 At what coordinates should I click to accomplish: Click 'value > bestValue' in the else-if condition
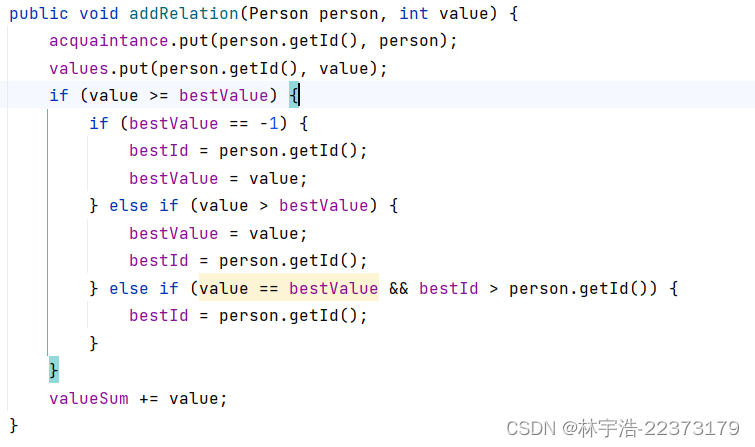click(x=284, y=206)
